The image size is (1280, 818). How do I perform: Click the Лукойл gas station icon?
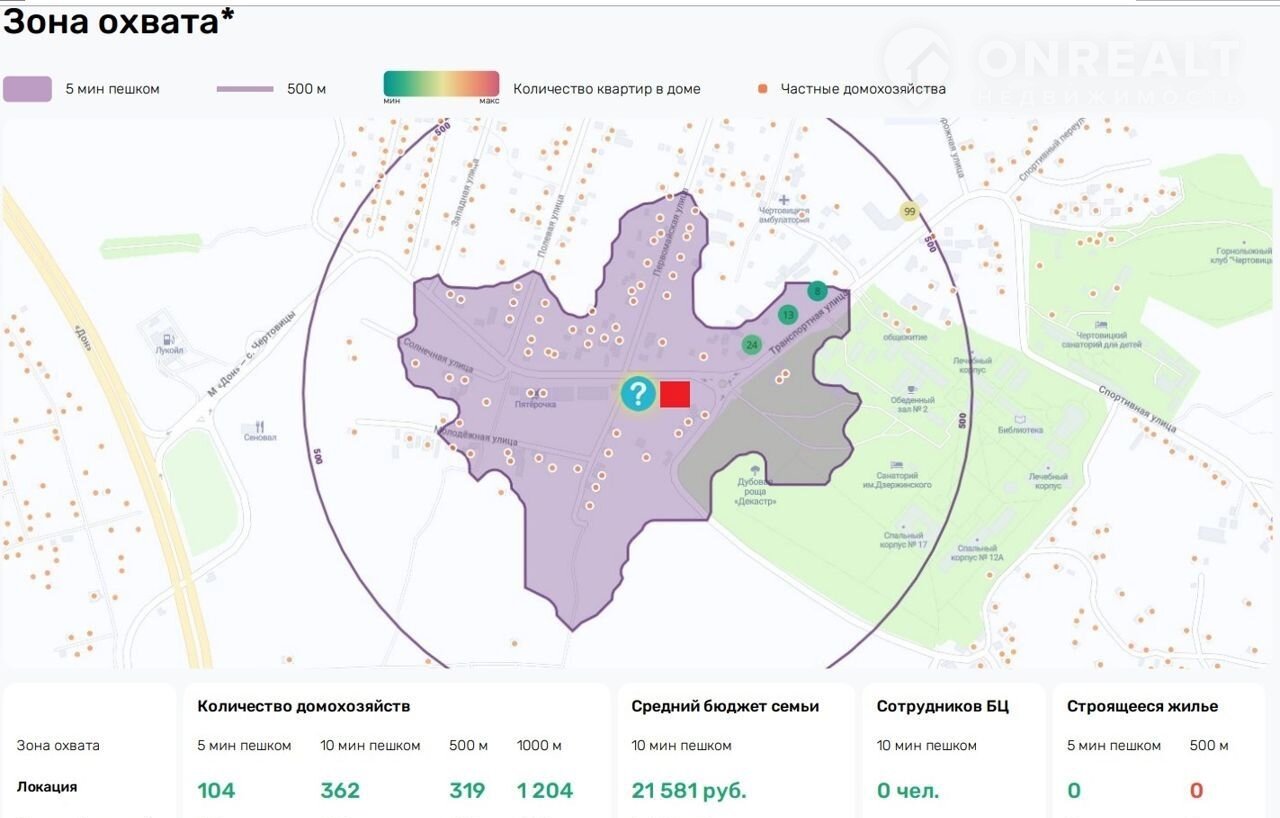[x=169, y=338]
